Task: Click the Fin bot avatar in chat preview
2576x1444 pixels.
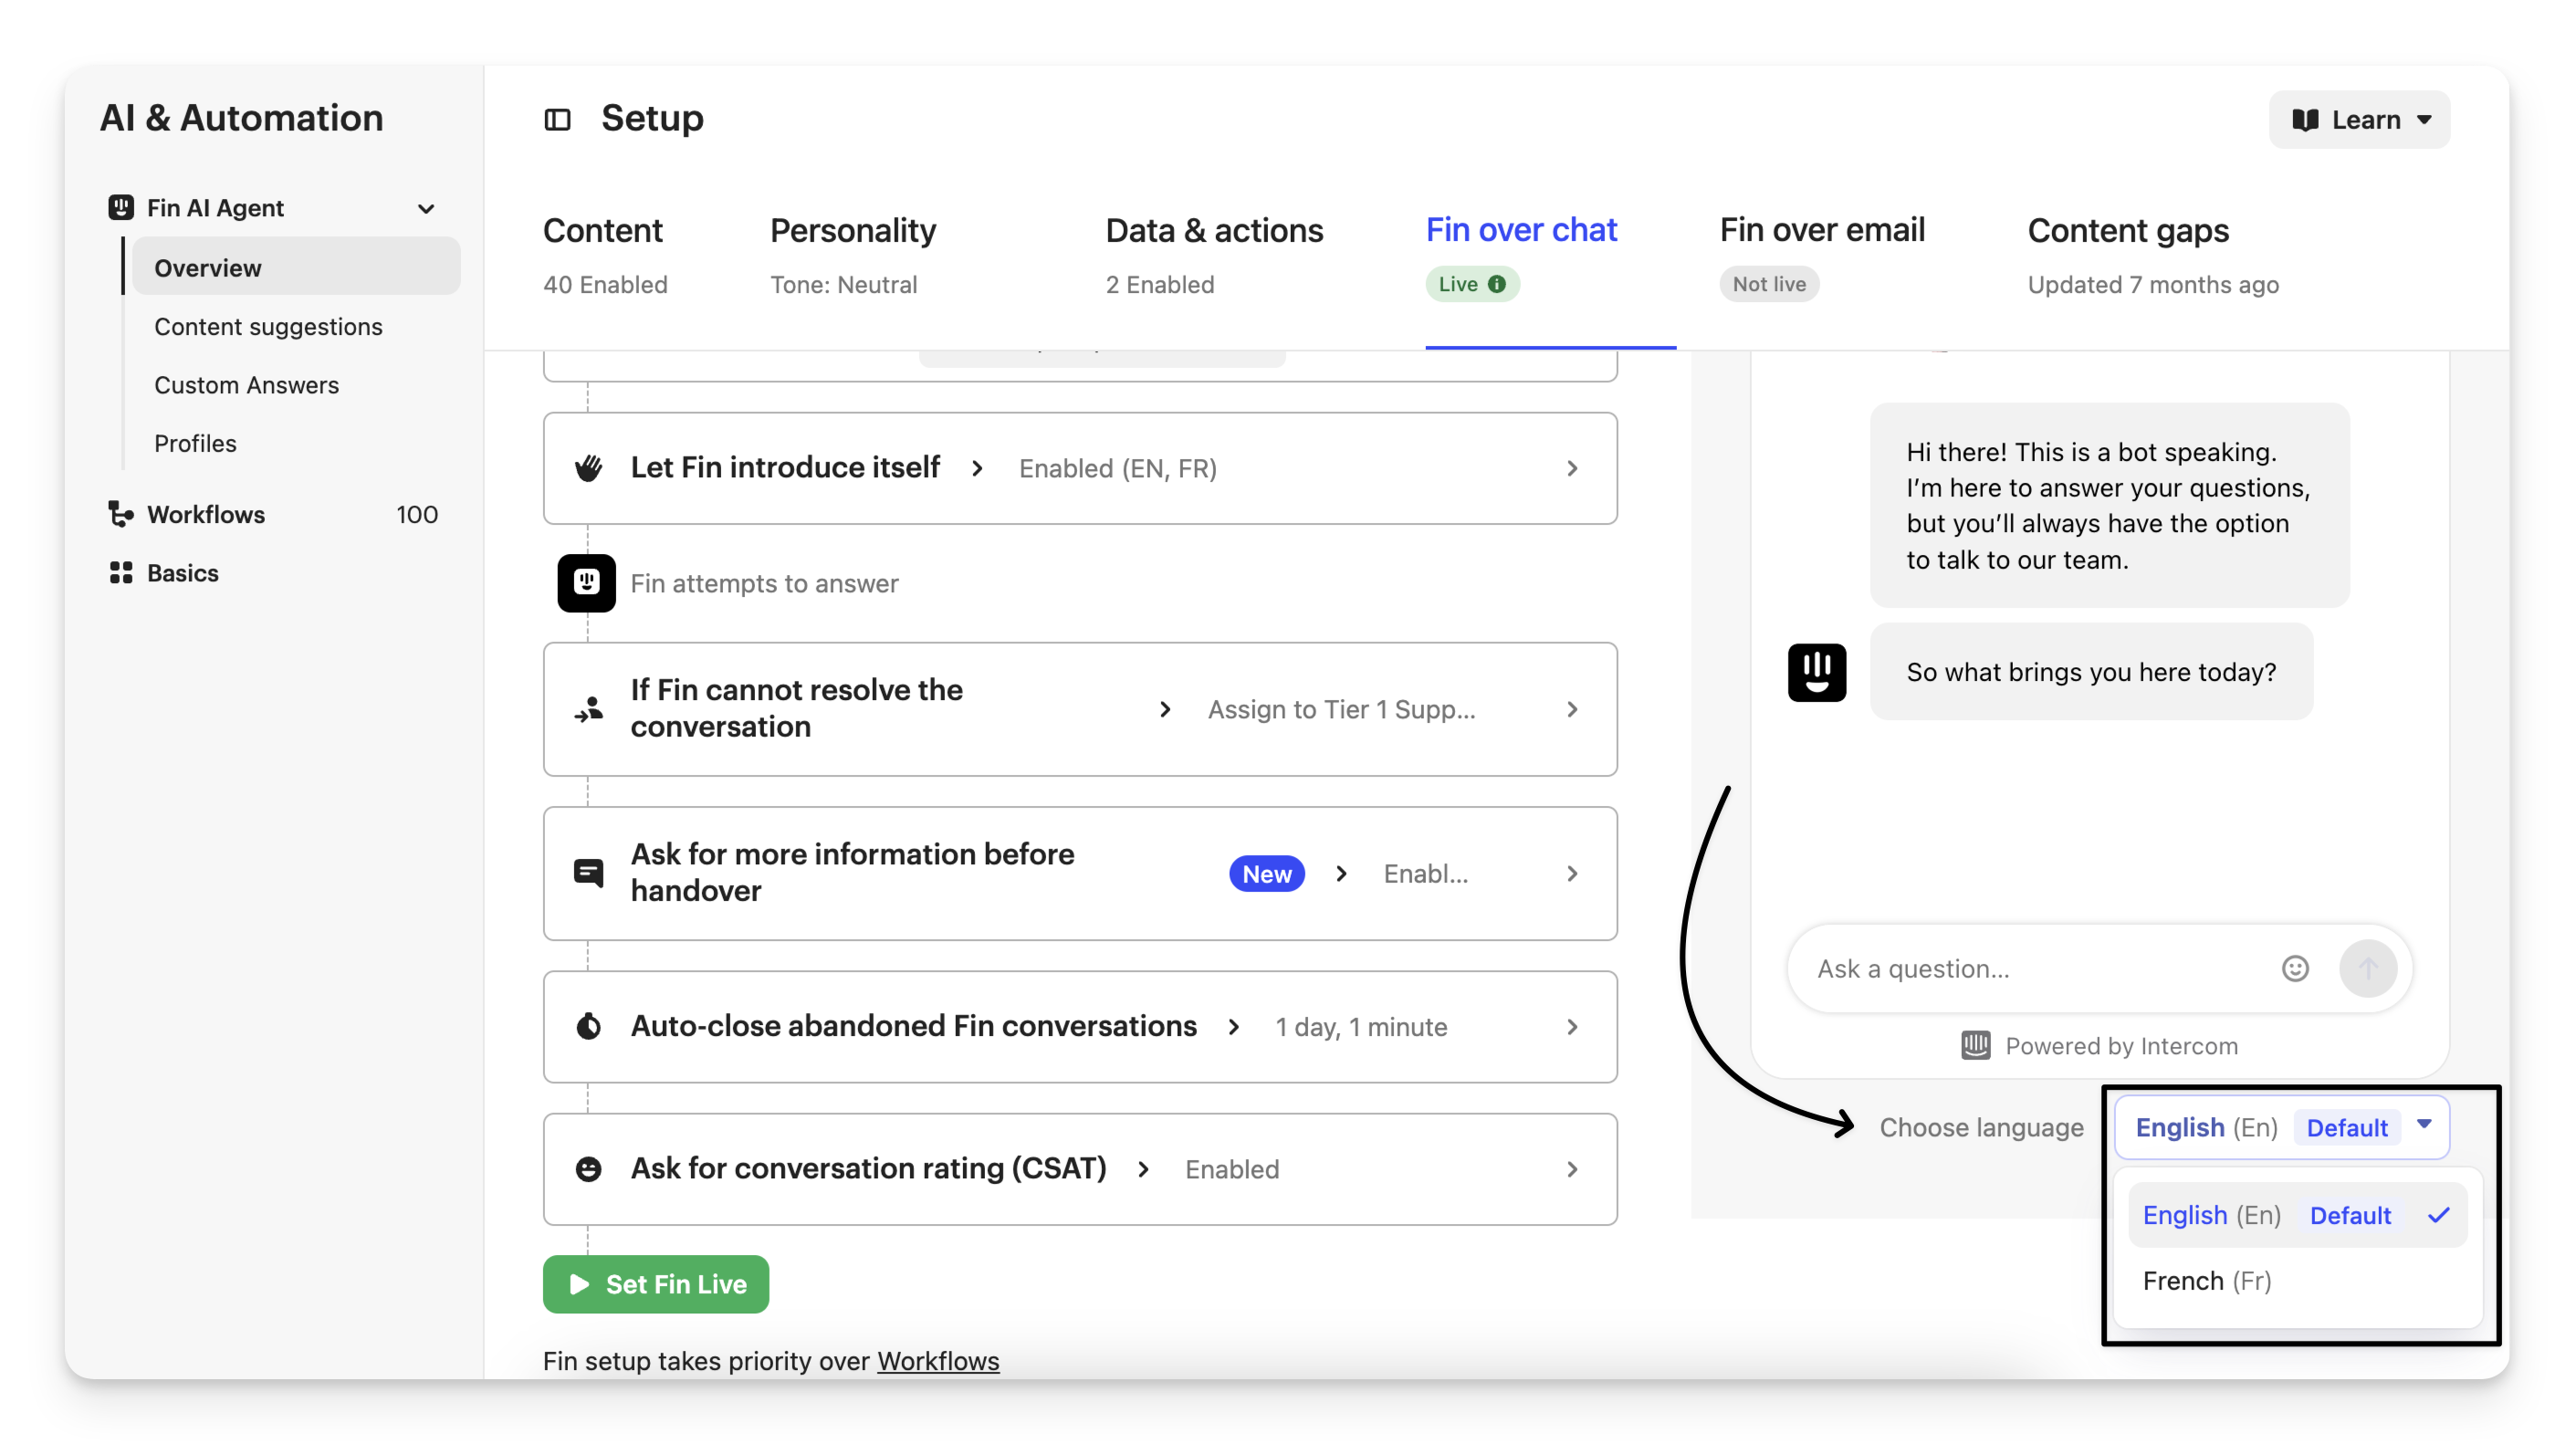Action: 1816,672
